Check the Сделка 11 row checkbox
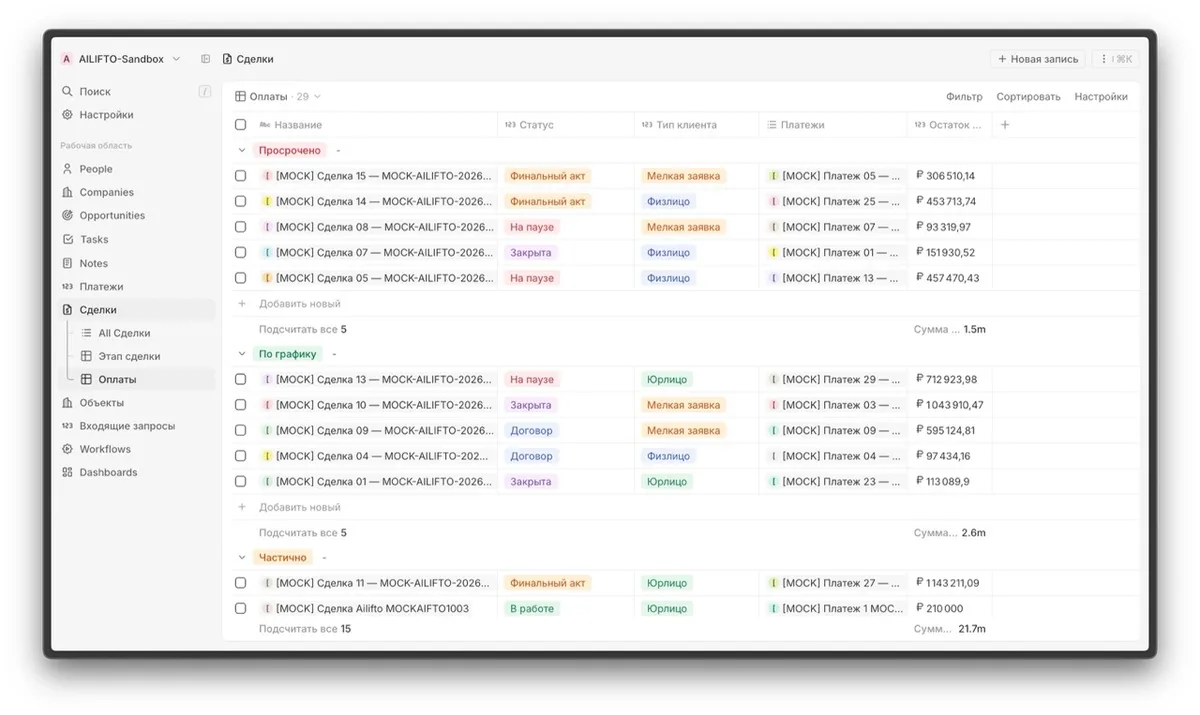 240,583
